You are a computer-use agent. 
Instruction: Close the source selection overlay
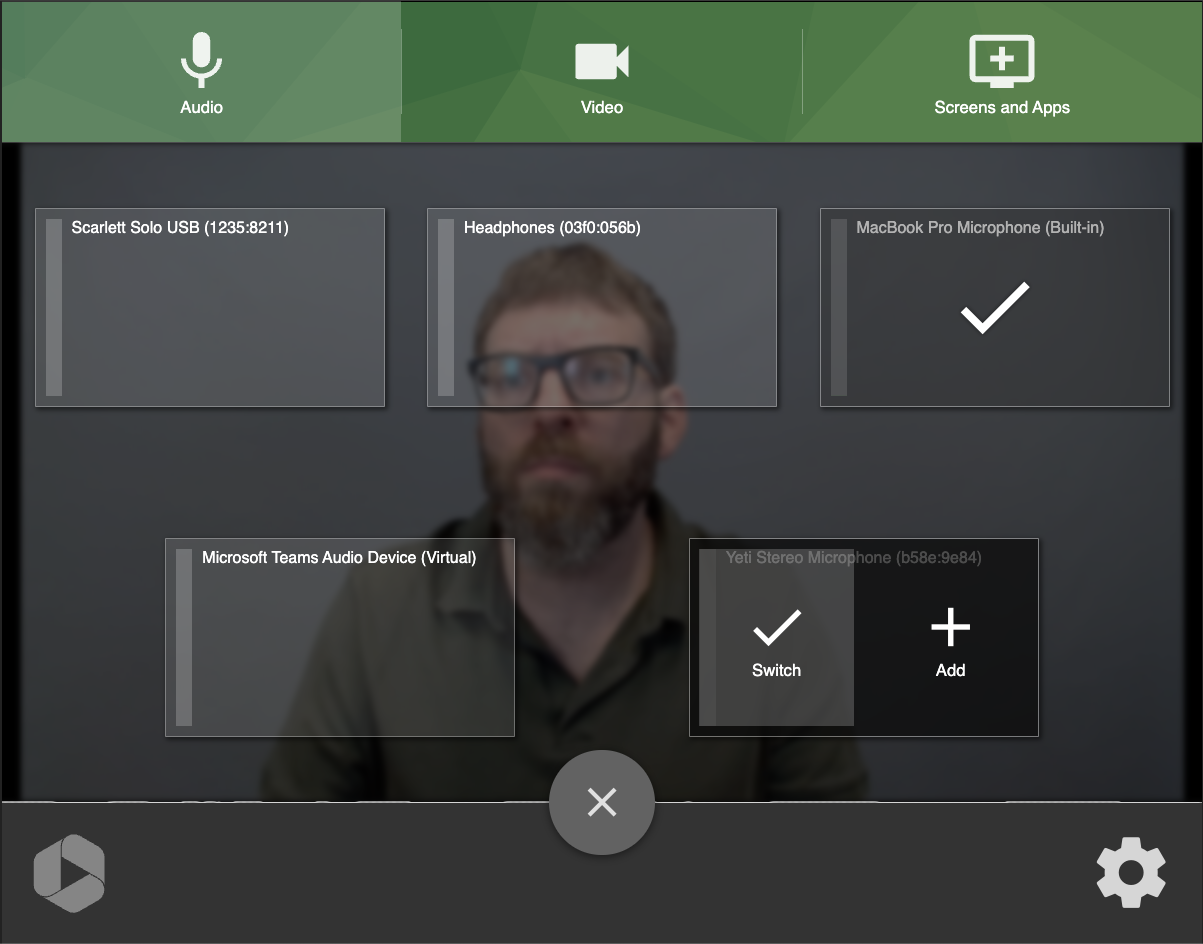point(602,802)
